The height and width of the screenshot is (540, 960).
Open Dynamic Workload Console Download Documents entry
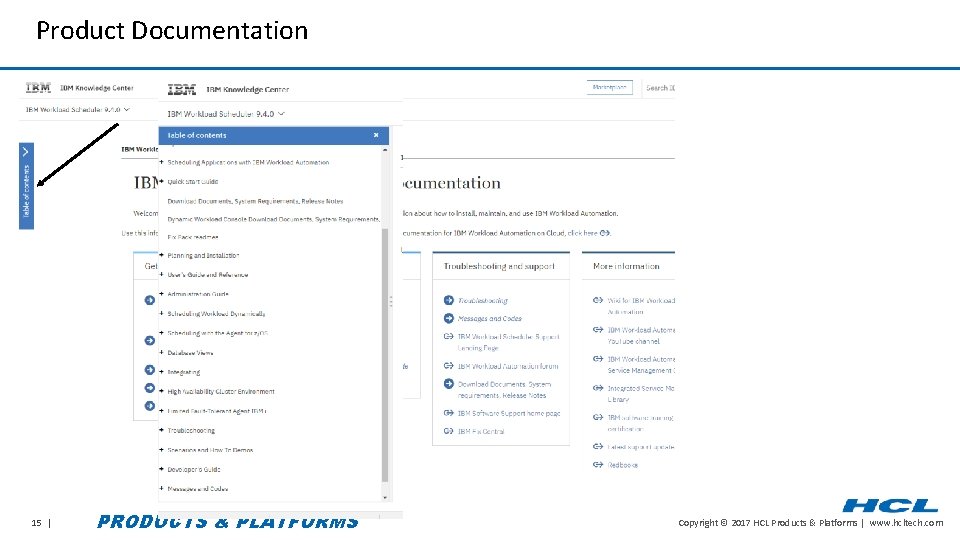(x=274, y=219)
